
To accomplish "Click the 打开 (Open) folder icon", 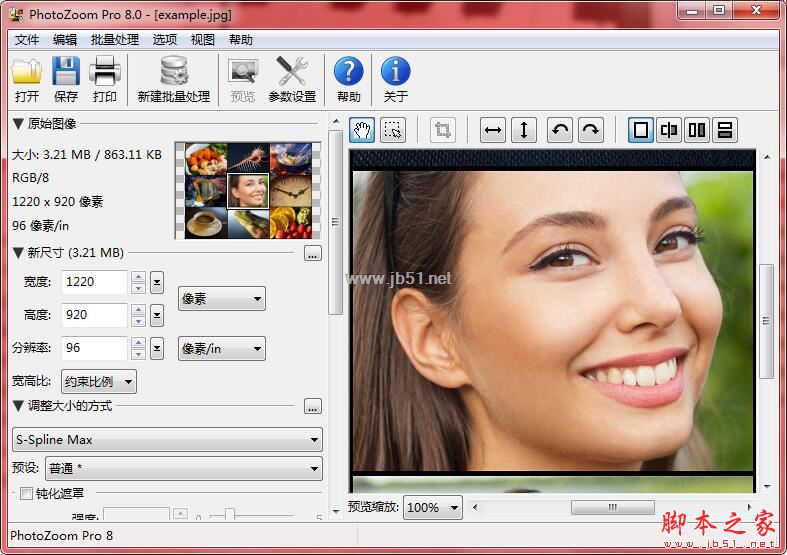I will click(x=27, y=74).
